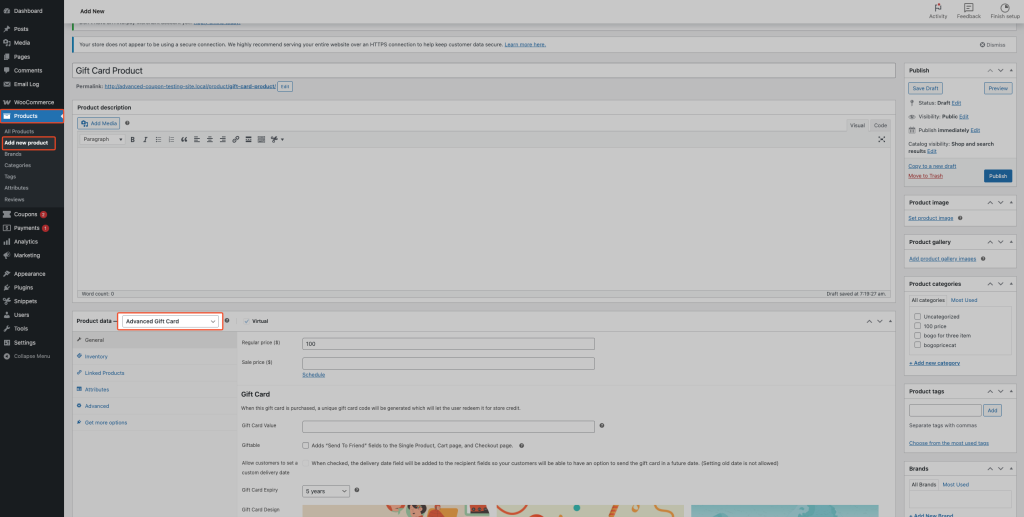This screenshot has width=1024, height=517.
Task: Click the Italic formatting icon
Action: pyautogui.click(x=146, y=139)
